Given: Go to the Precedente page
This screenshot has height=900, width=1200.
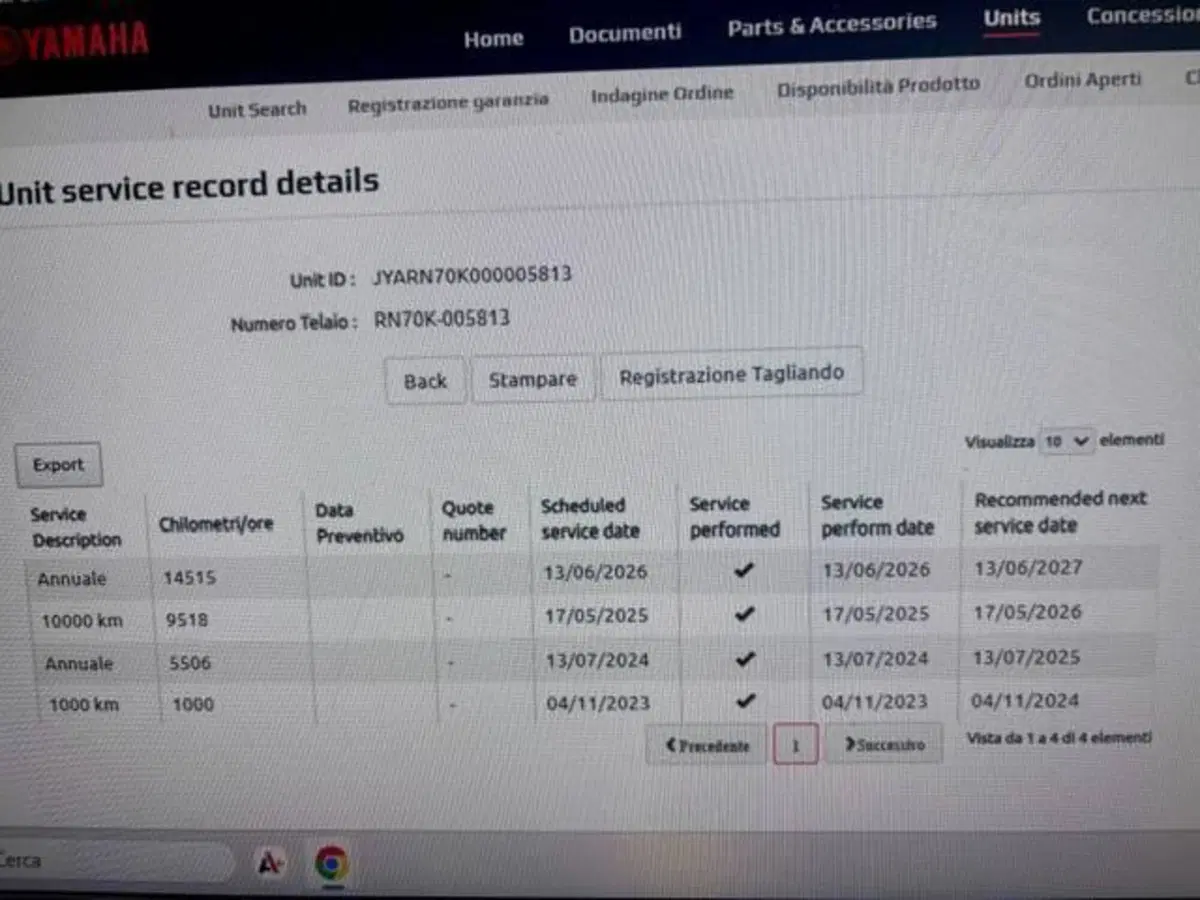Looking at the screenshot, I should 706,745.
